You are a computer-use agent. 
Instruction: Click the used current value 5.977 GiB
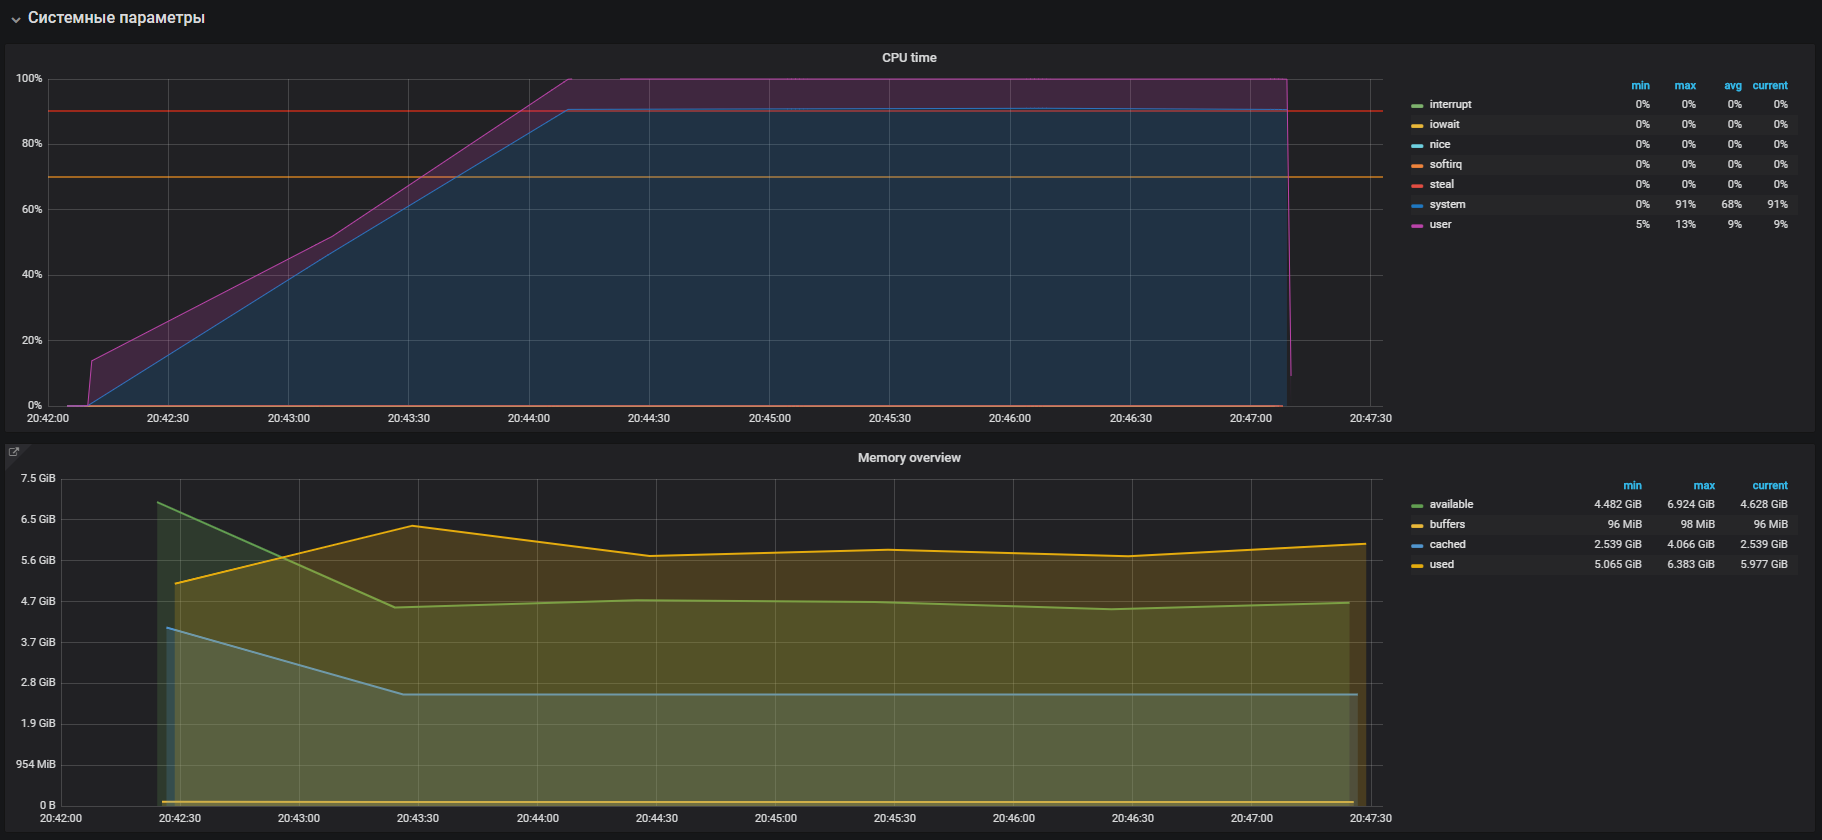(1764, 564)
